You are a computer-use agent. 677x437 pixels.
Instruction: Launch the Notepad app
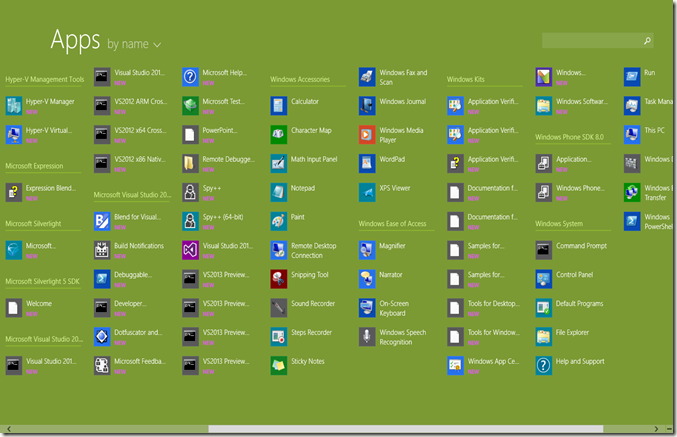pyautogui.click(x=278, y=191)
